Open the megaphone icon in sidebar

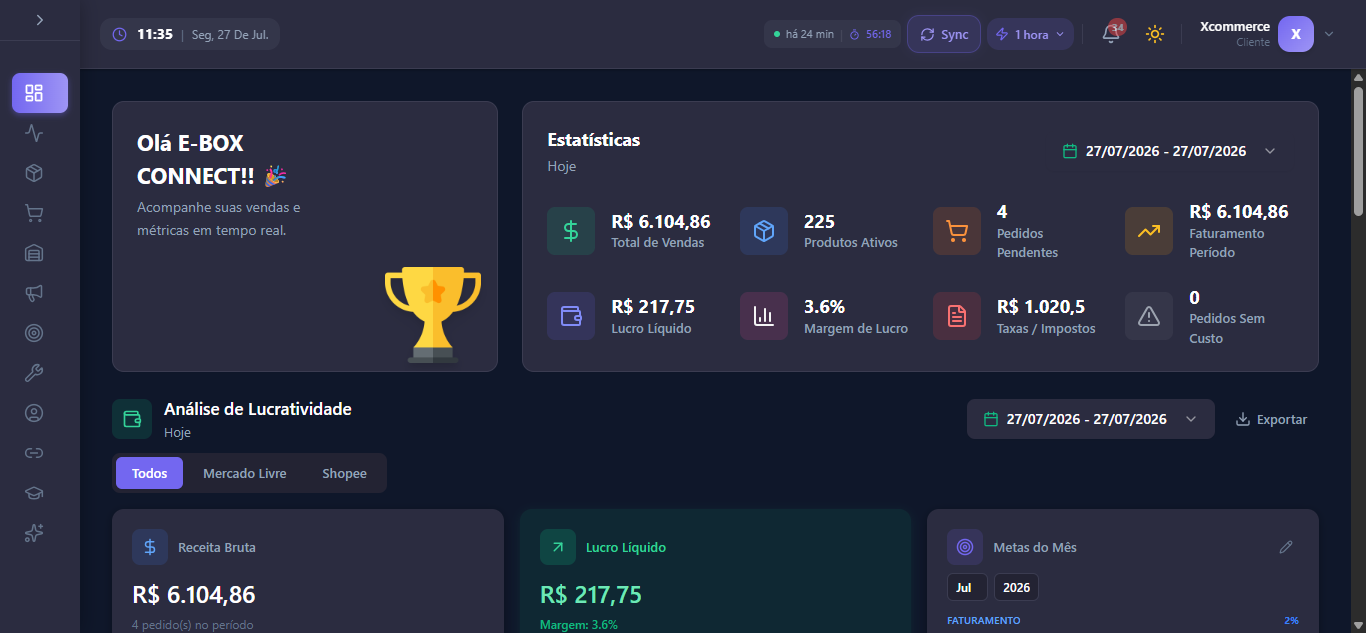click(34, 293)
